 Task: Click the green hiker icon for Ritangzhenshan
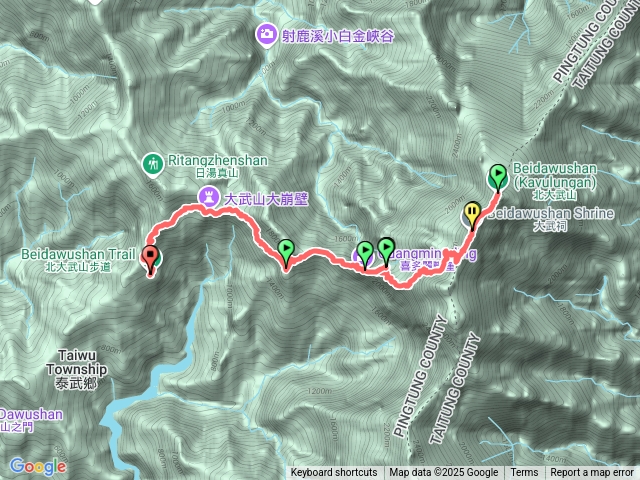153,164
